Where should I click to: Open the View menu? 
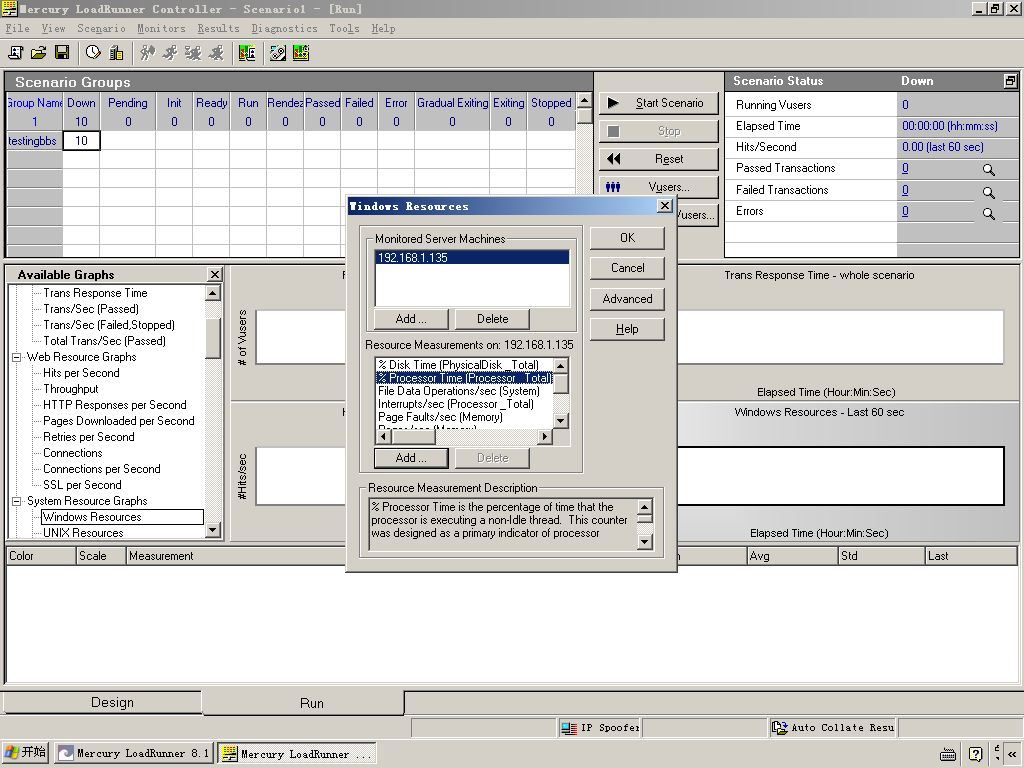click(x=54, y=28)
